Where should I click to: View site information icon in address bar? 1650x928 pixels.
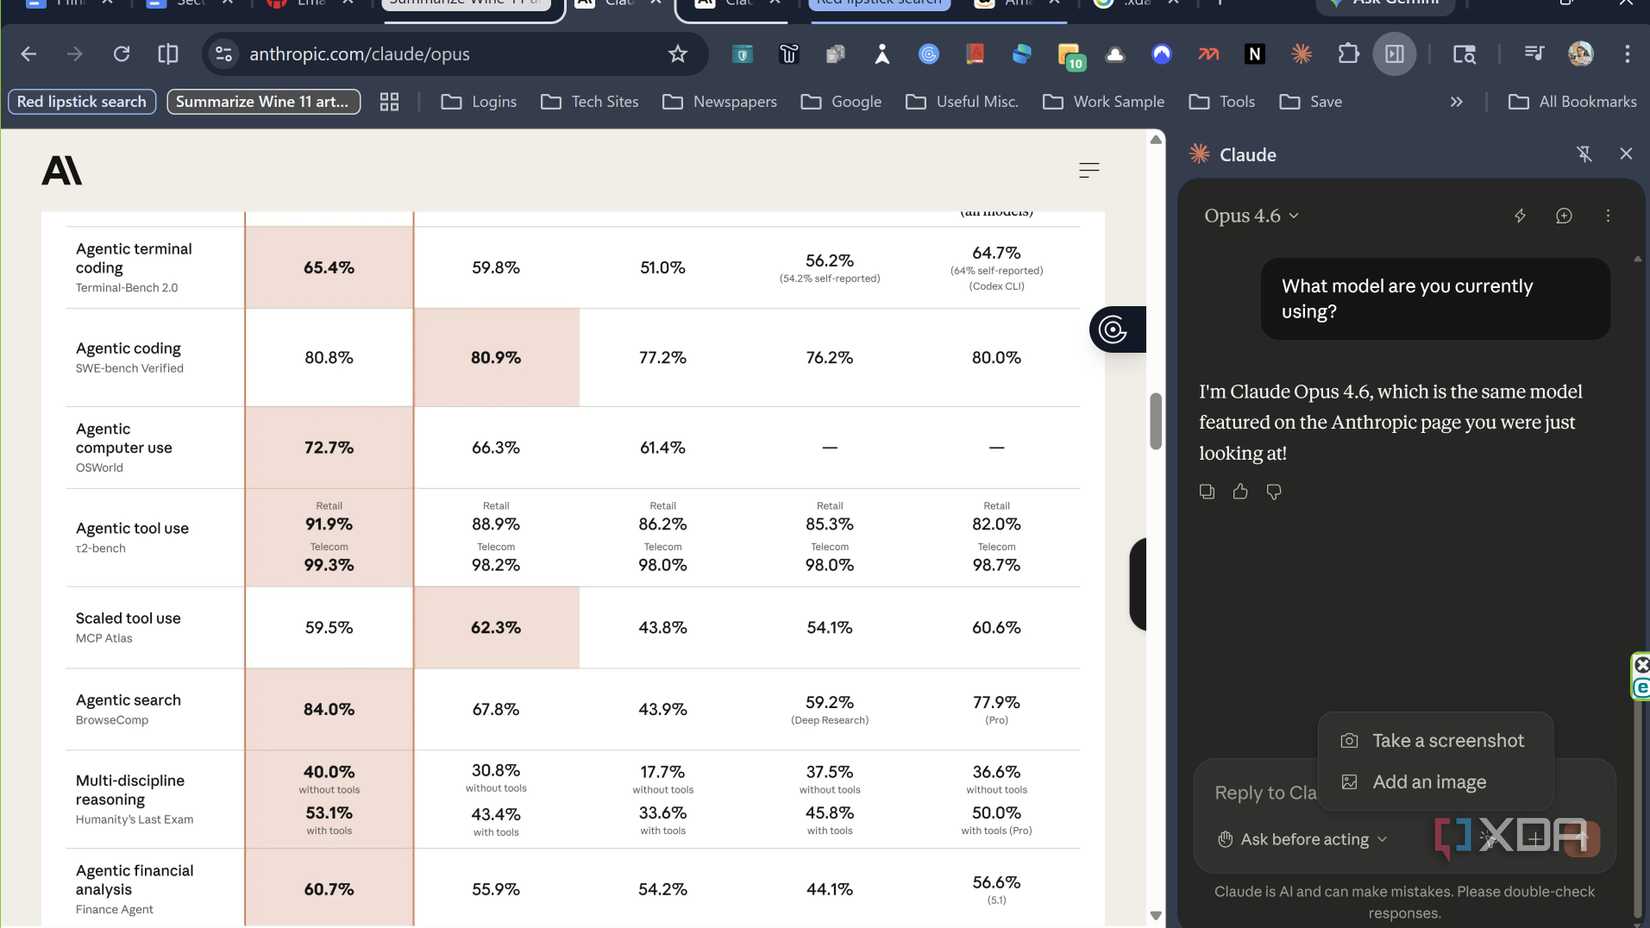click(x=224, y=54)
